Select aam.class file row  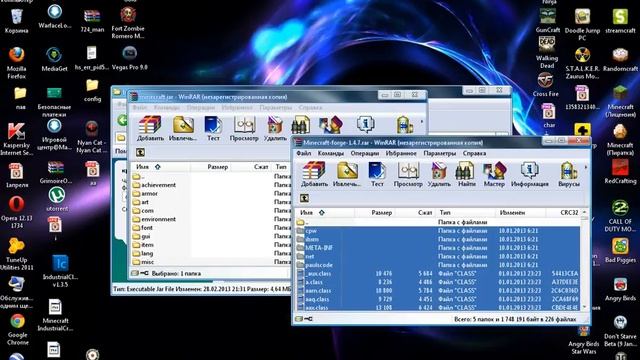click(x=438, y=291)
